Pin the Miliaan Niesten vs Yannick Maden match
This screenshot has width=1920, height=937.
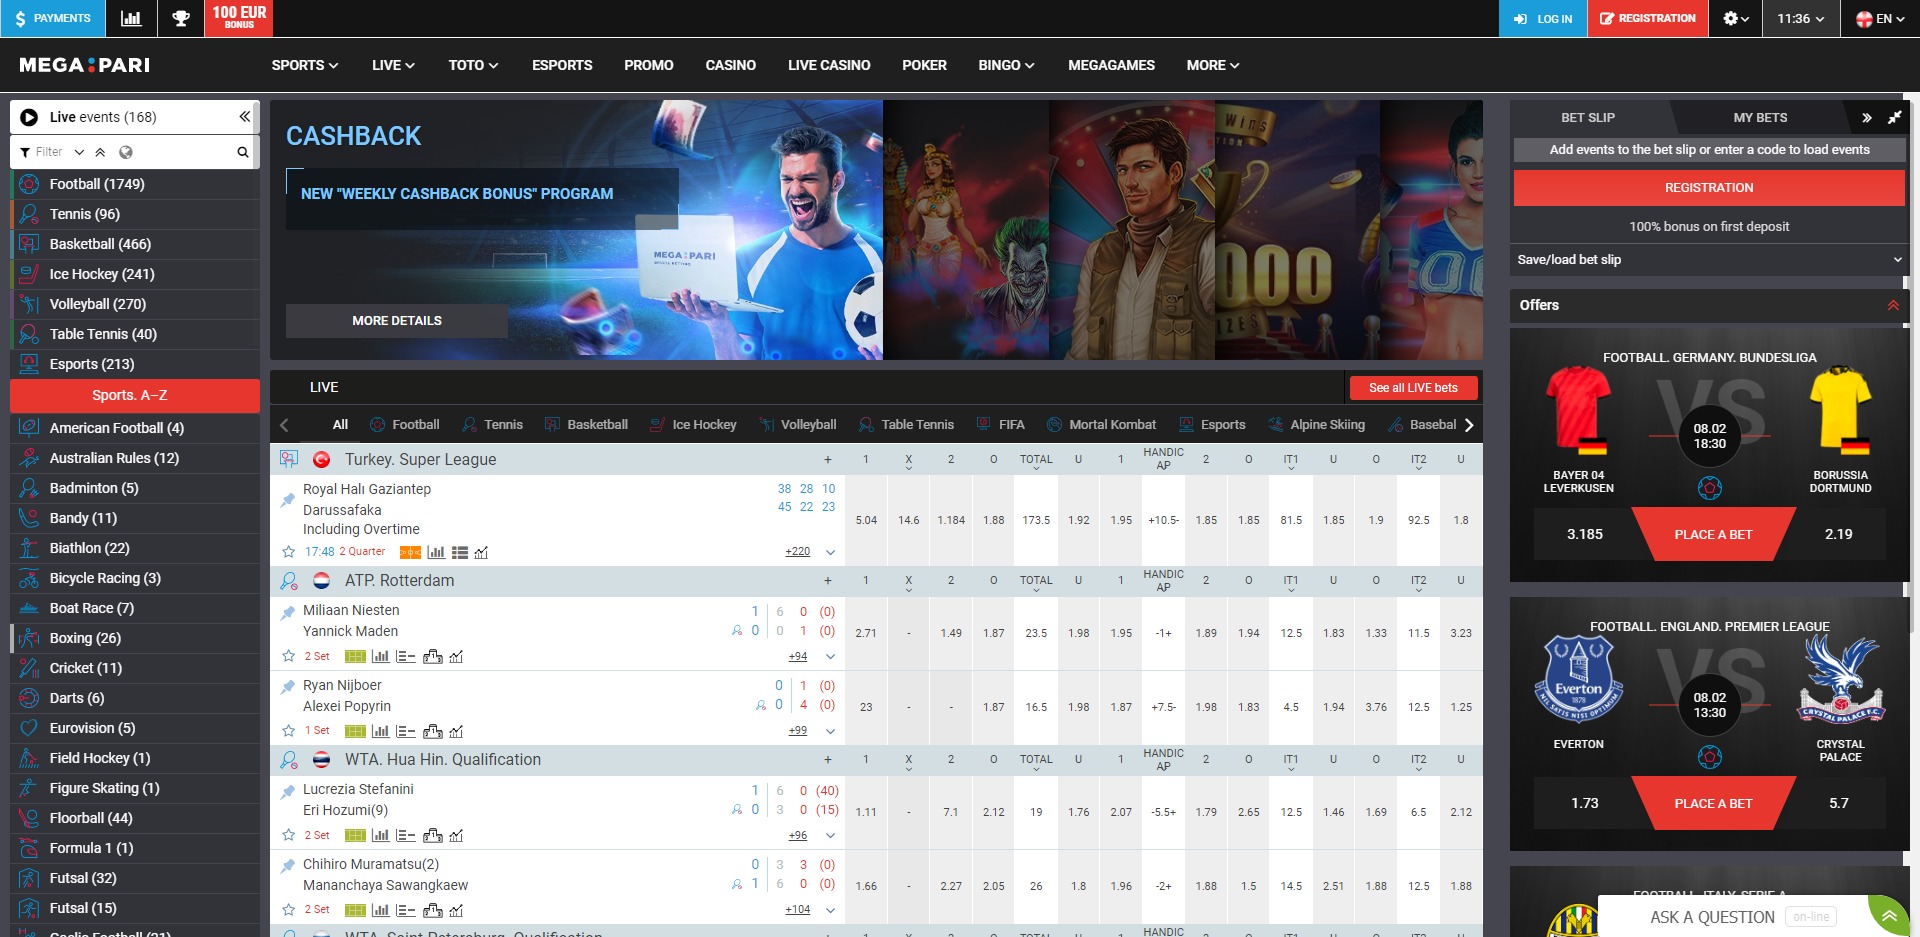tap(288, 612)
